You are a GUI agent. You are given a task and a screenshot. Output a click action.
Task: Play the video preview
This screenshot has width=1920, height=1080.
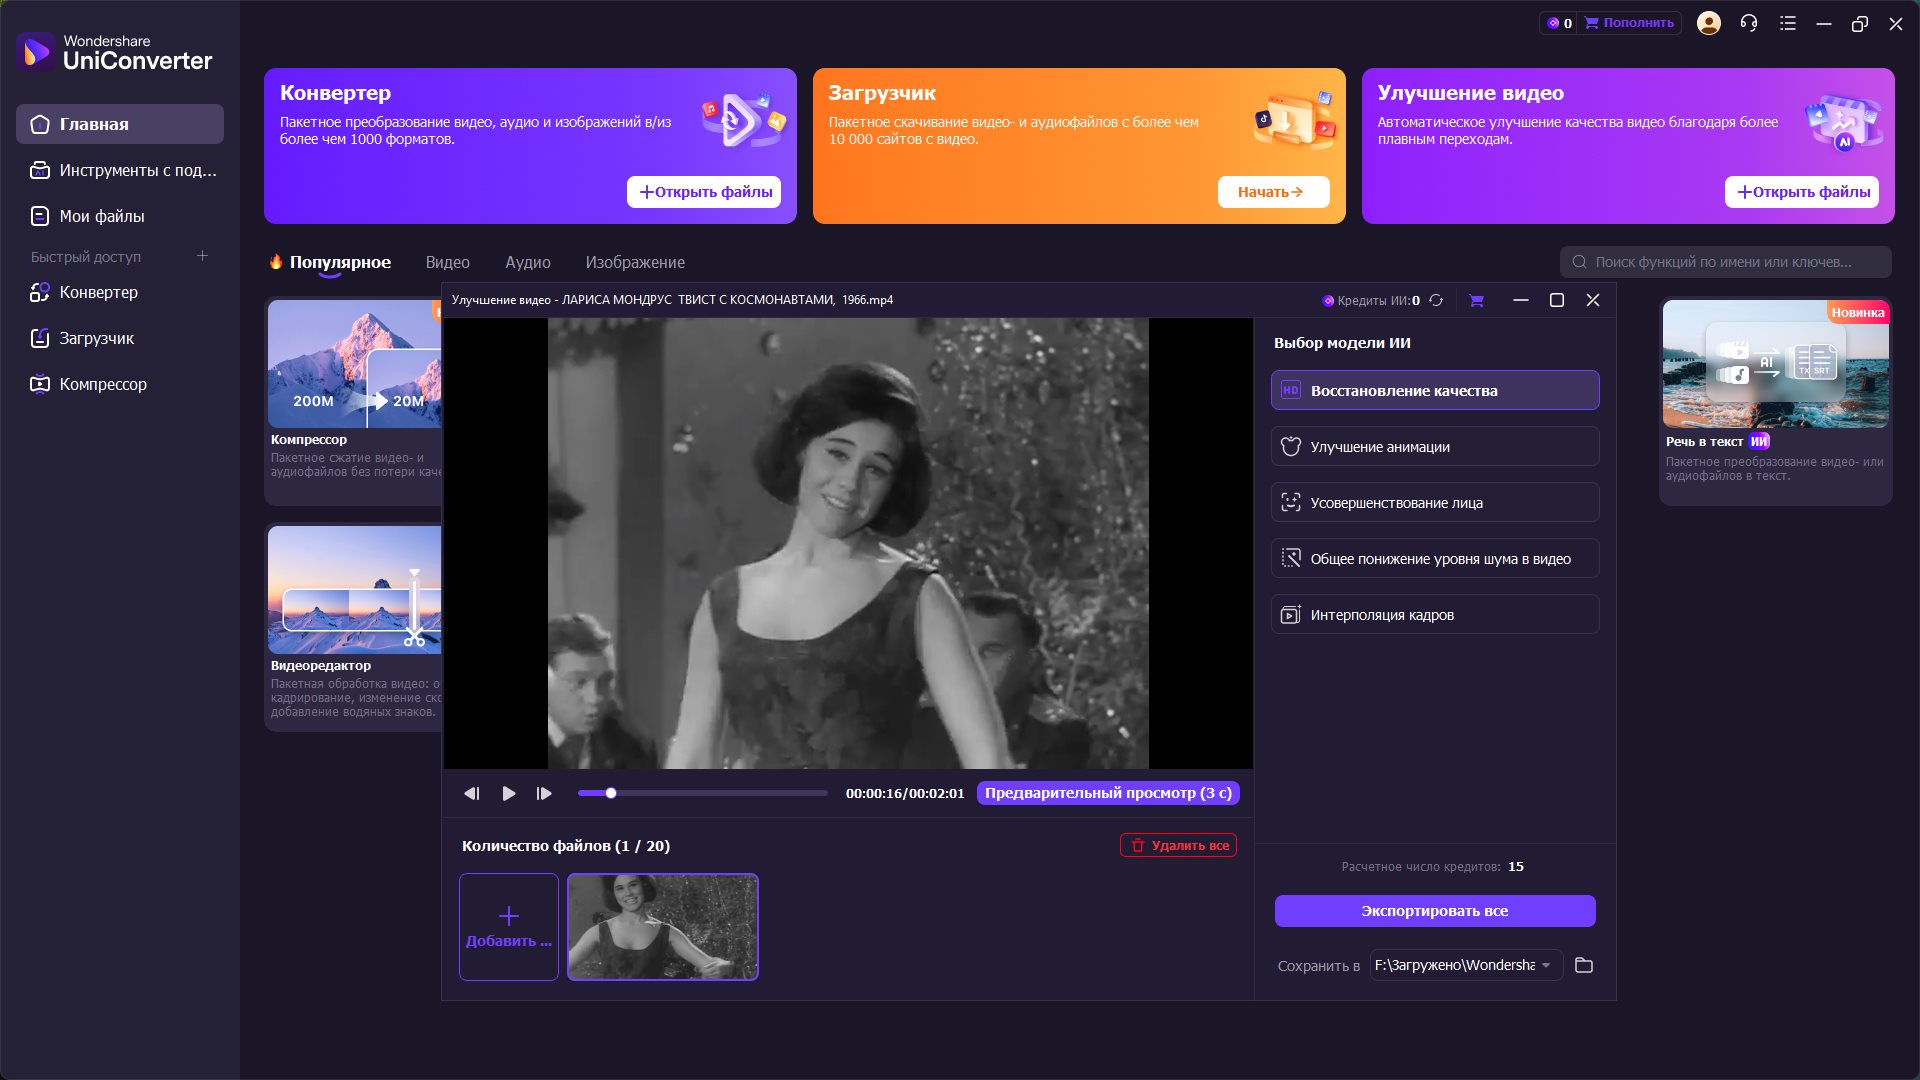(x=509, y=793)
